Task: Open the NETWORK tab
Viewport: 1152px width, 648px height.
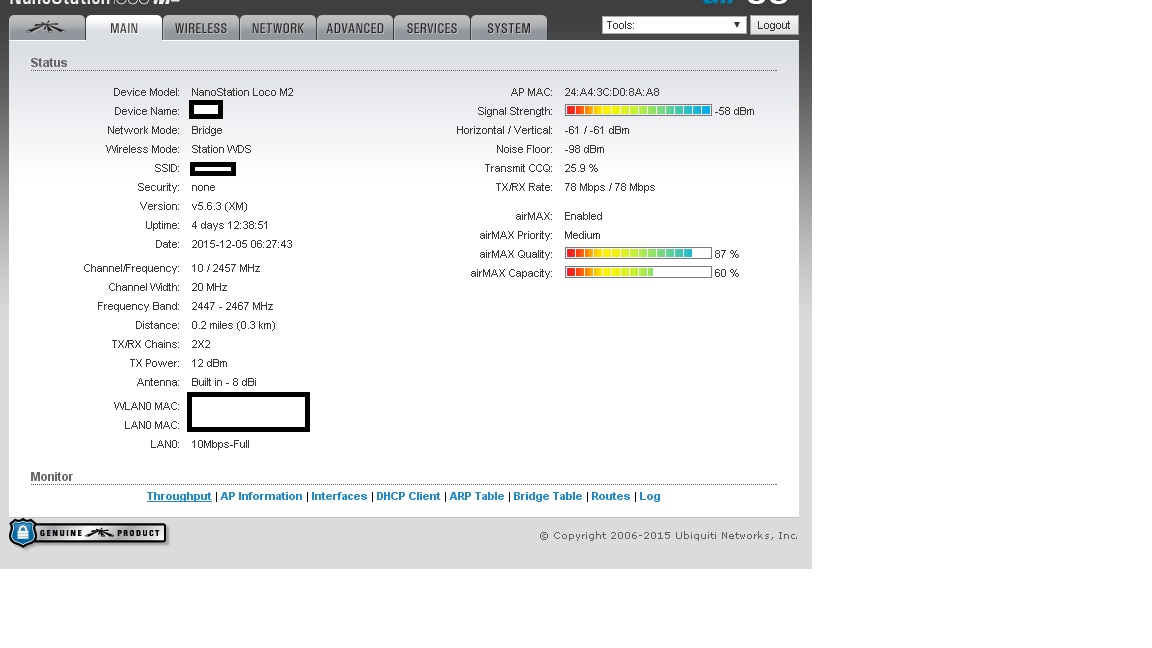Action: 278,28
